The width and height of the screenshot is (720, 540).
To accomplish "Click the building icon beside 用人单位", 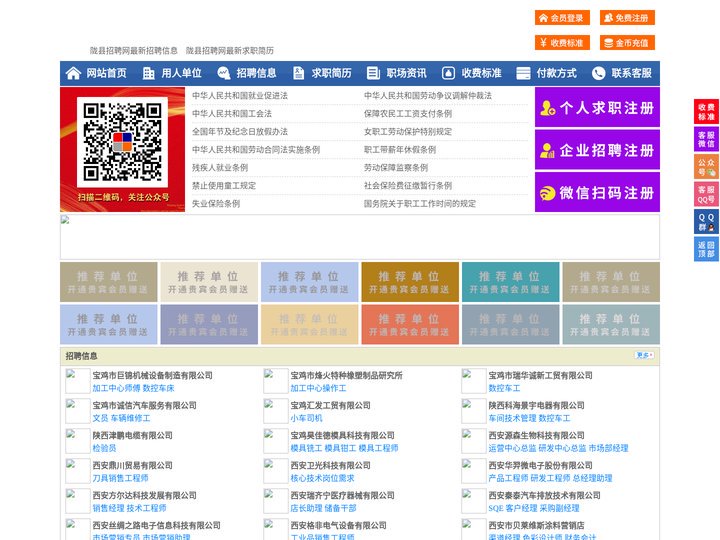I will coord(148,73).
